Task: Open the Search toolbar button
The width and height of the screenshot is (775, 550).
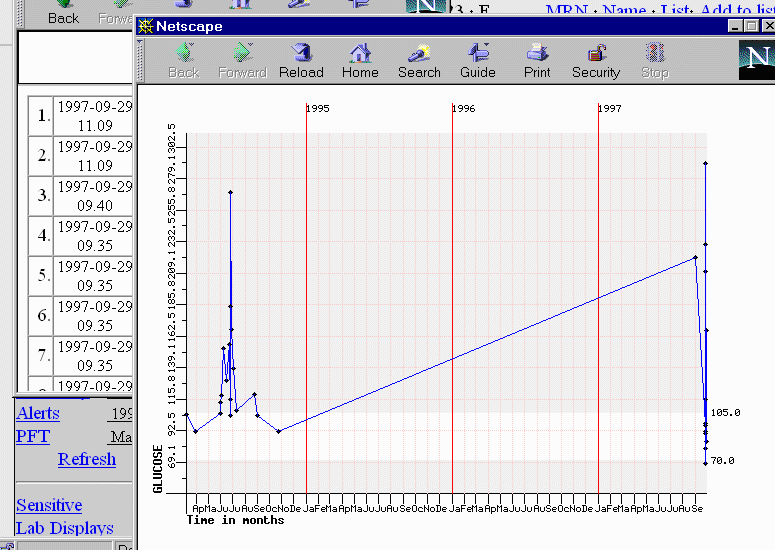Action: coord(419,60)
